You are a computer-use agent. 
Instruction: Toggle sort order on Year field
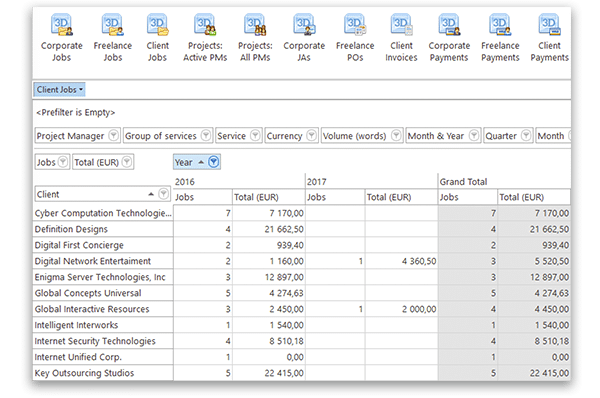(201, 162)
